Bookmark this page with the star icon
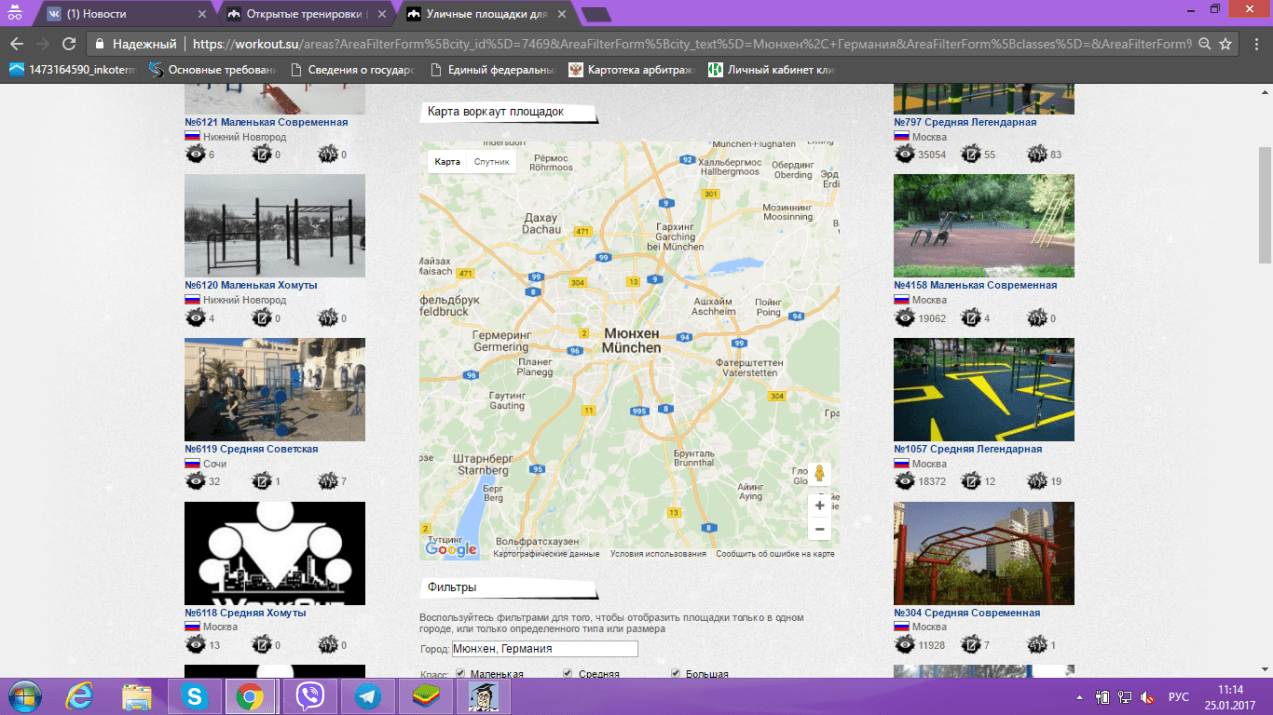Image resolution: width=1273 pixels, height=715 pixels. pyautogui.click(x=1226, y=44)
